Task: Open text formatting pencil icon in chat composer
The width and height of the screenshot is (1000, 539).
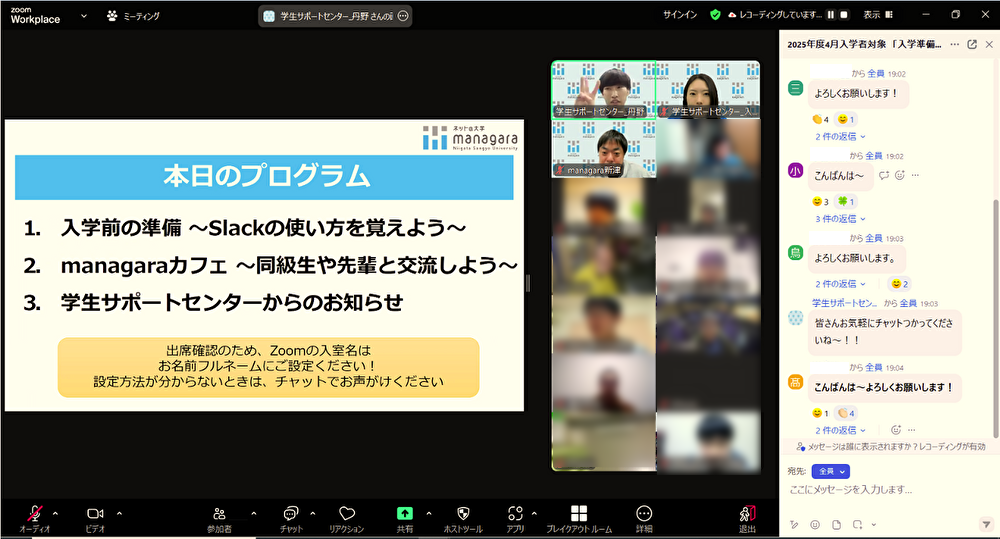Action: [794, 525]
